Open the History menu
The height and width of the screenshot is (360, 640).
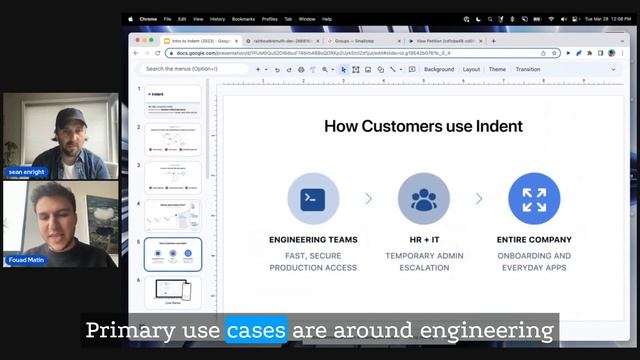217,19
